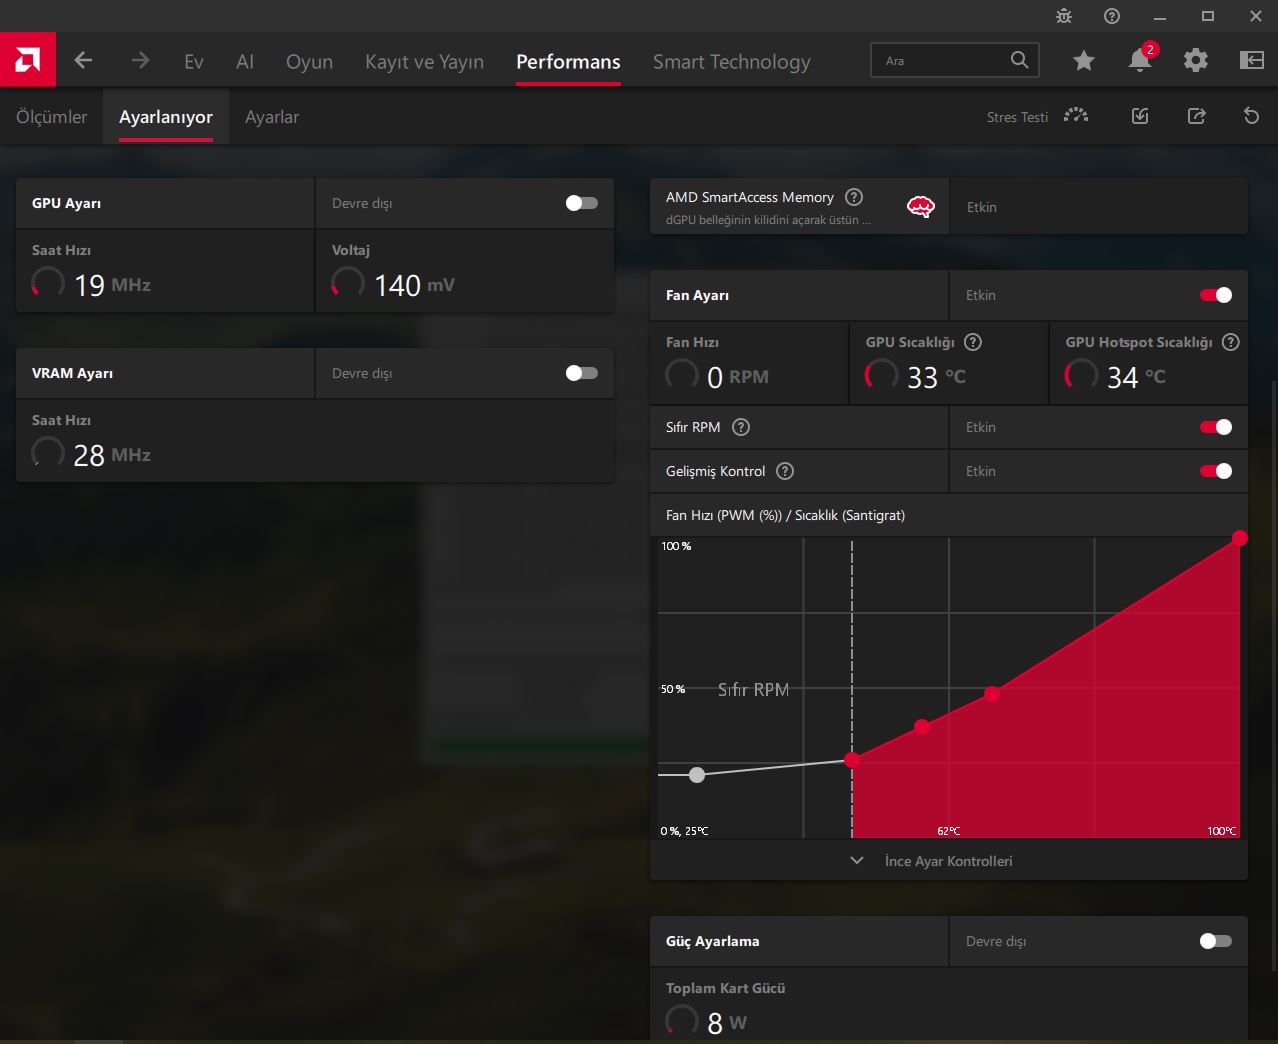Open the Oyun tab
This screenshot has width=1278, height=1044.
[x=309, y=62]
